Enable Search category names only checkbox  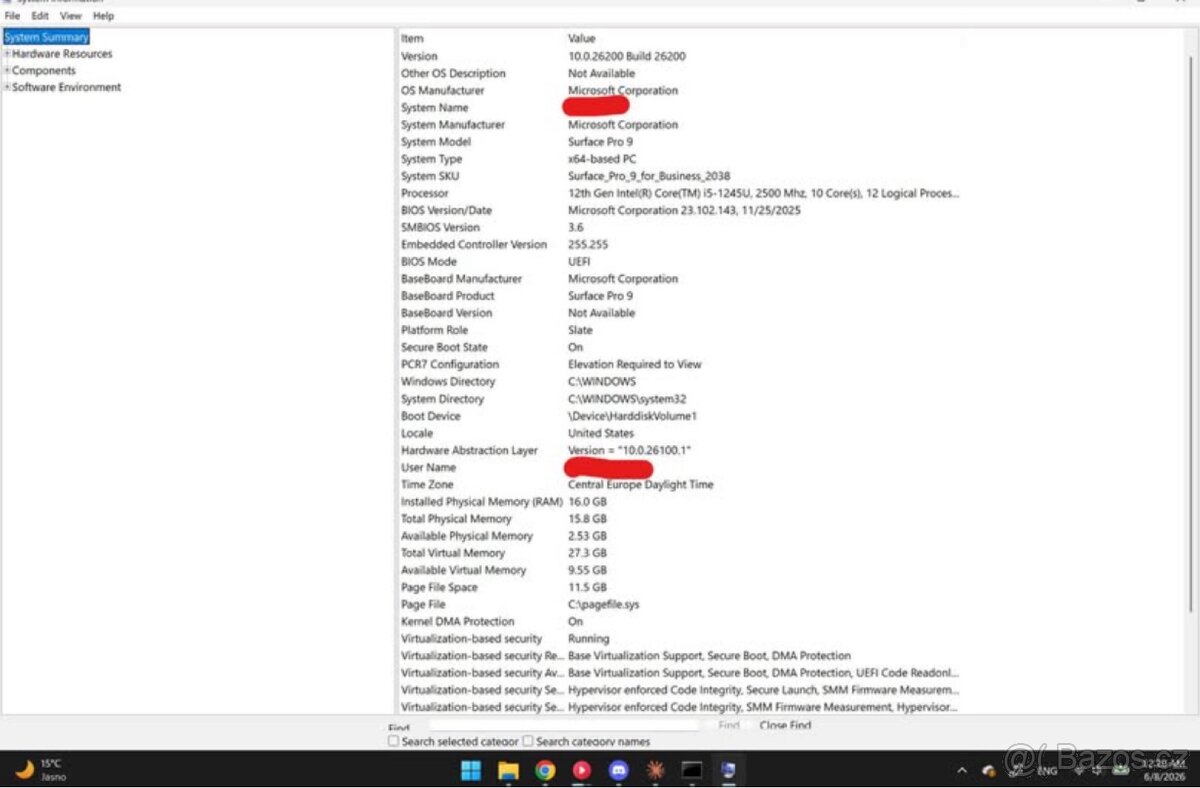tap(528, 742)
